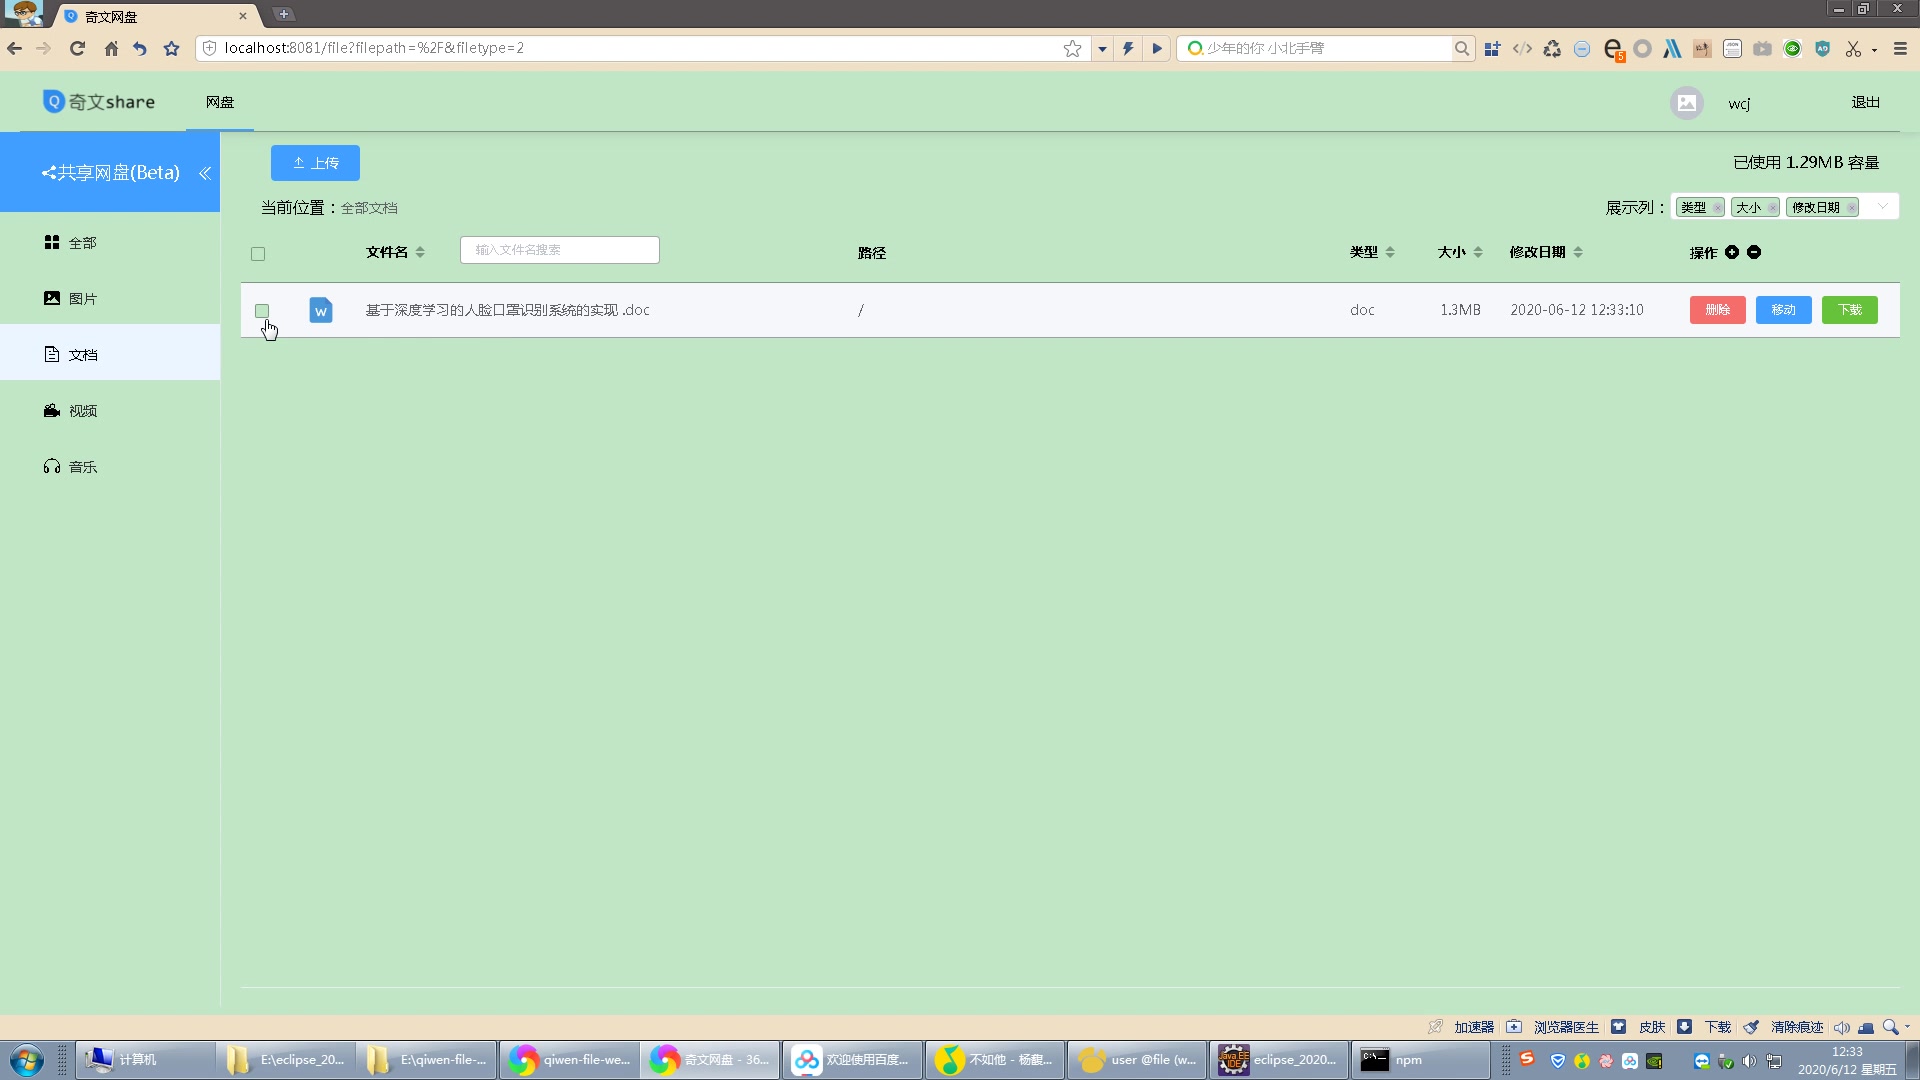Screen dimensions: 1920x1080
Task: Open the Windows Start button
Action: point(27,1060)
